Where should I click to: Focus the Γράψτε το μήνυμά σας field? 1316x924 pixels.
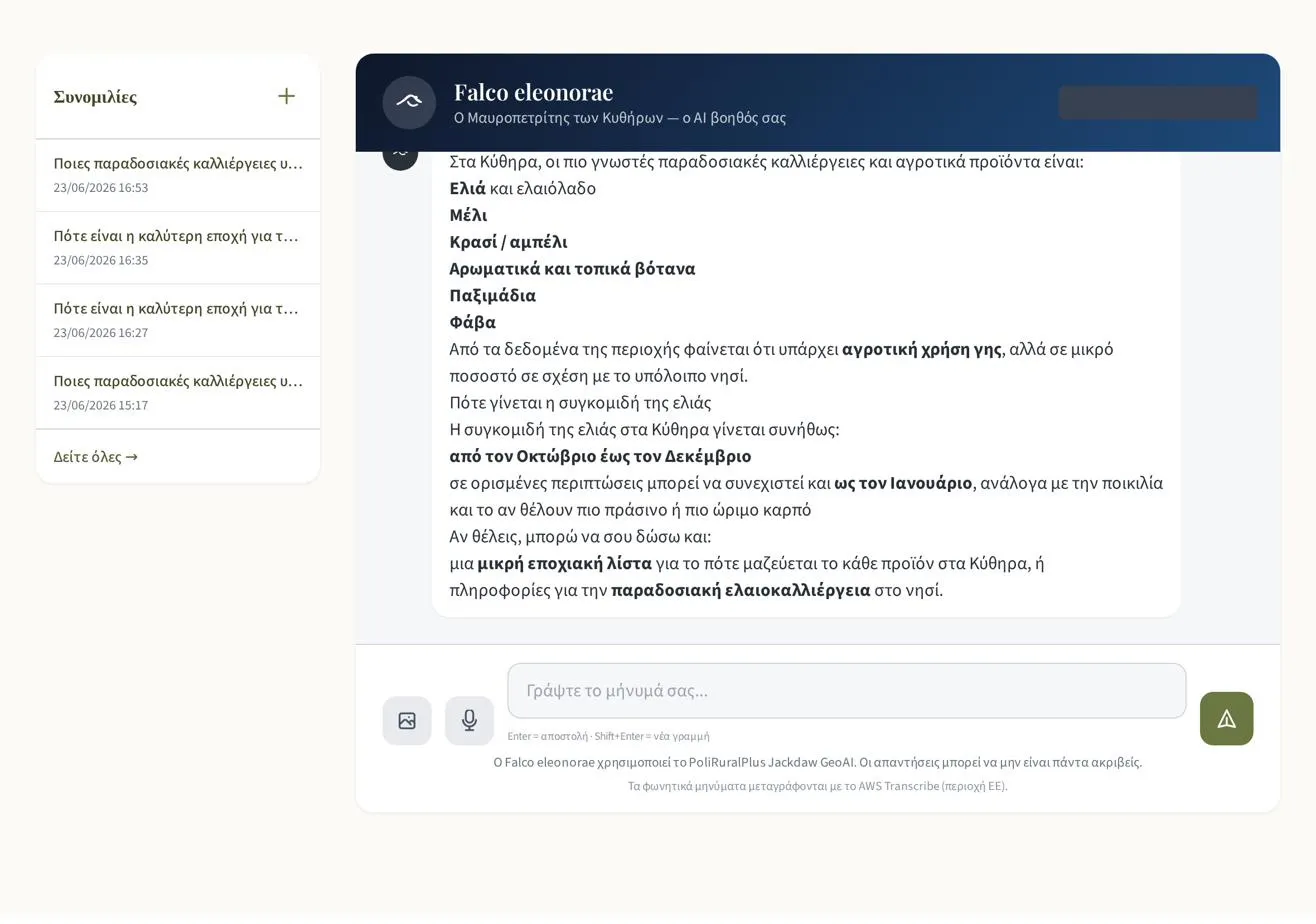click(x=846, y=690)
